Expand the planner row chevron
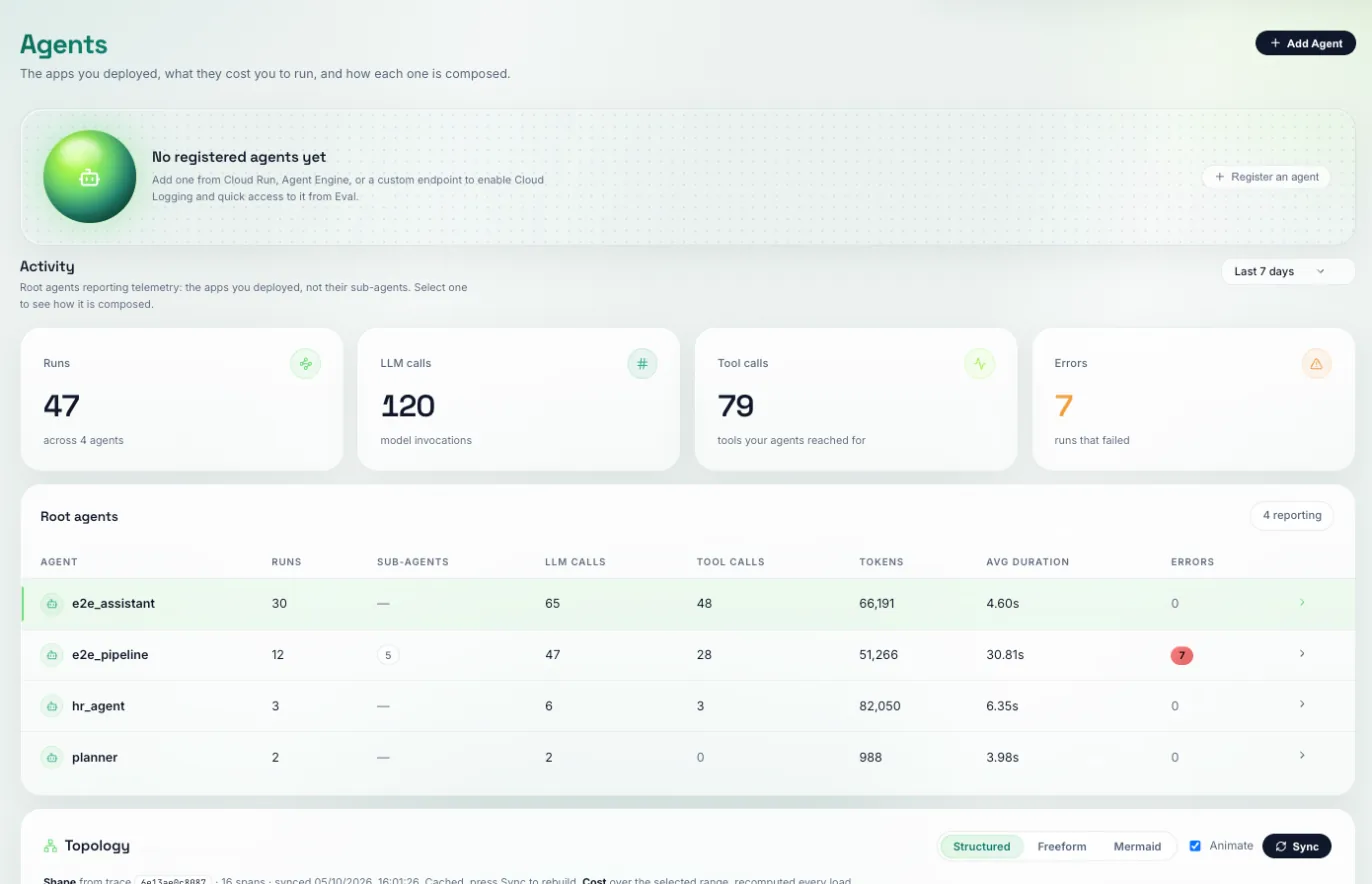The image size is (1372, 884). point(1302,755)
